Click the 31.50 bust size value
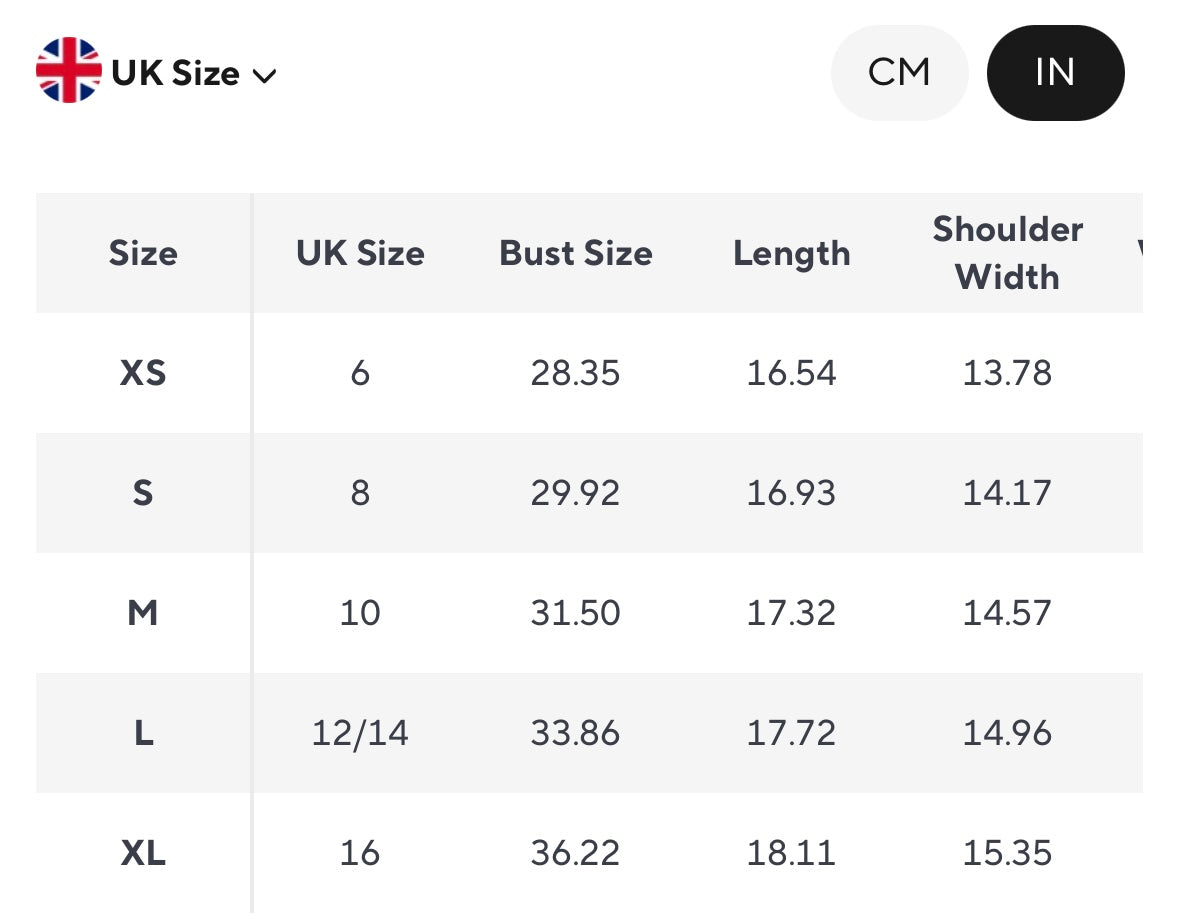Viewport: 1179px width, 918px height. tap(576, 613)
